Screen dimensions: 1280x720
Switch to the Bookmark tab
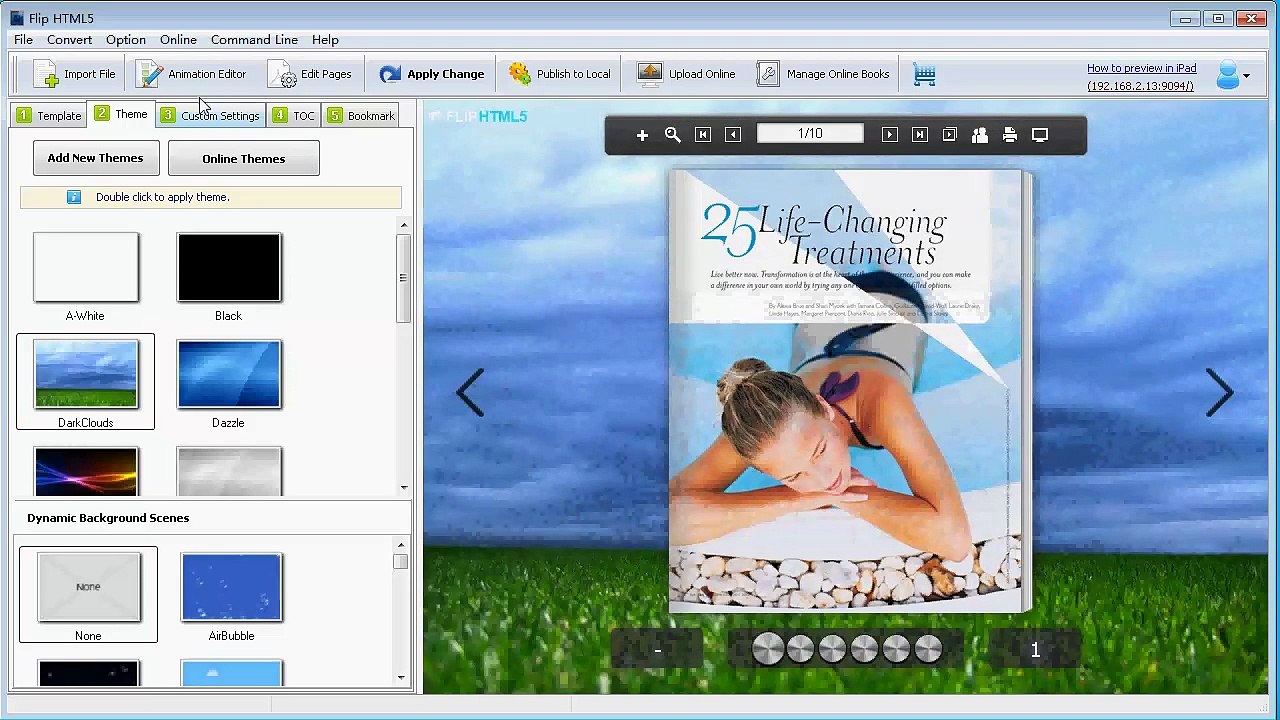point(361,116)
